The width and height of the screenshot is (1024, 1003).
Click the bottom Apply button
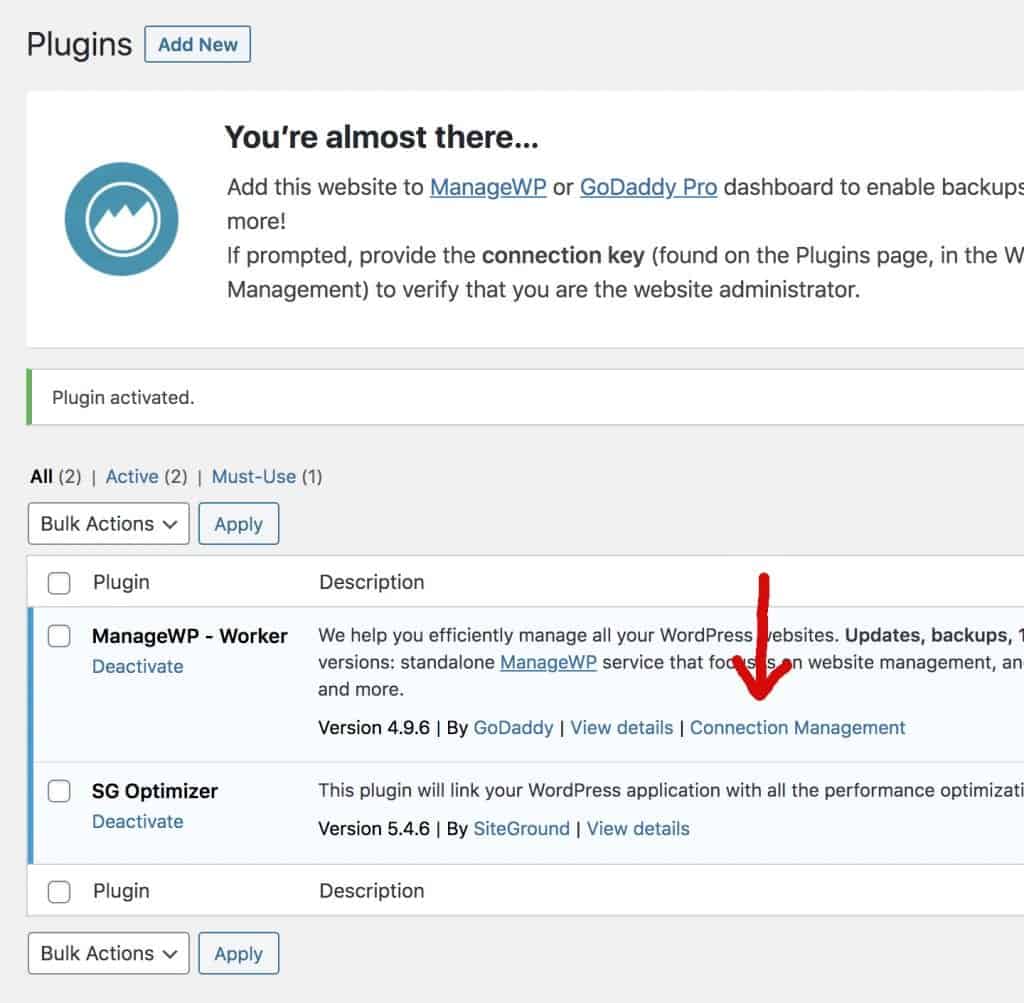[238, 954]
